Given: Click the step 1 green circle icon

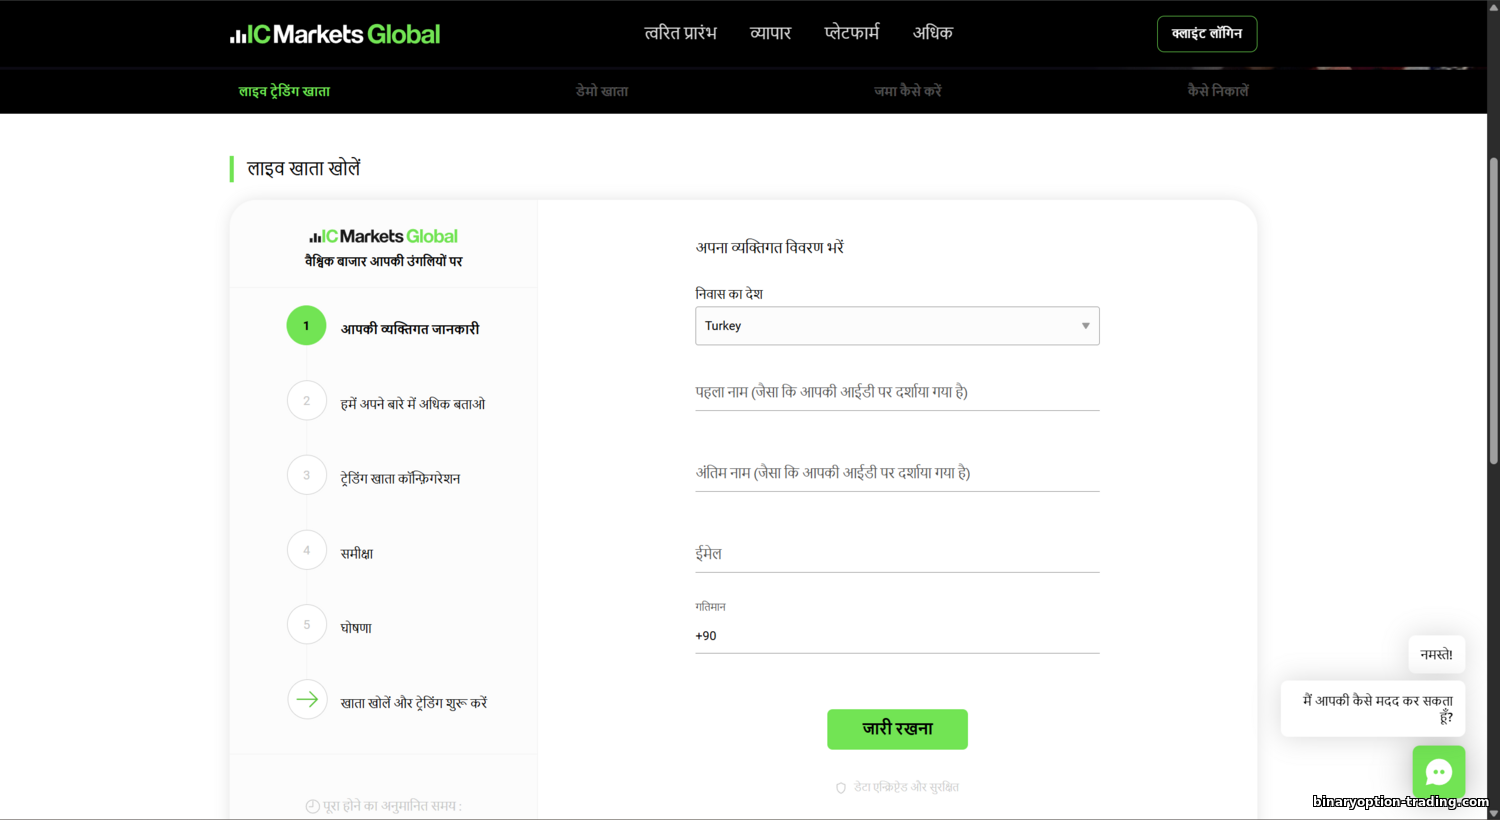Looking at the screenshot, I should (x=306, y=326).
